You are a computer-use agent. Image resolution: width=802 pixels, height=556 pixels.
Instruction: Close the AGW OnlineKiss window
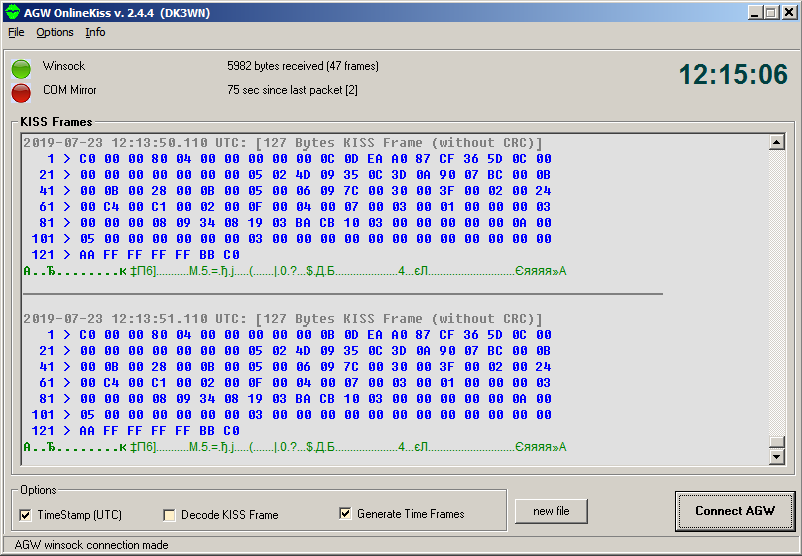[x=789, y=12]
